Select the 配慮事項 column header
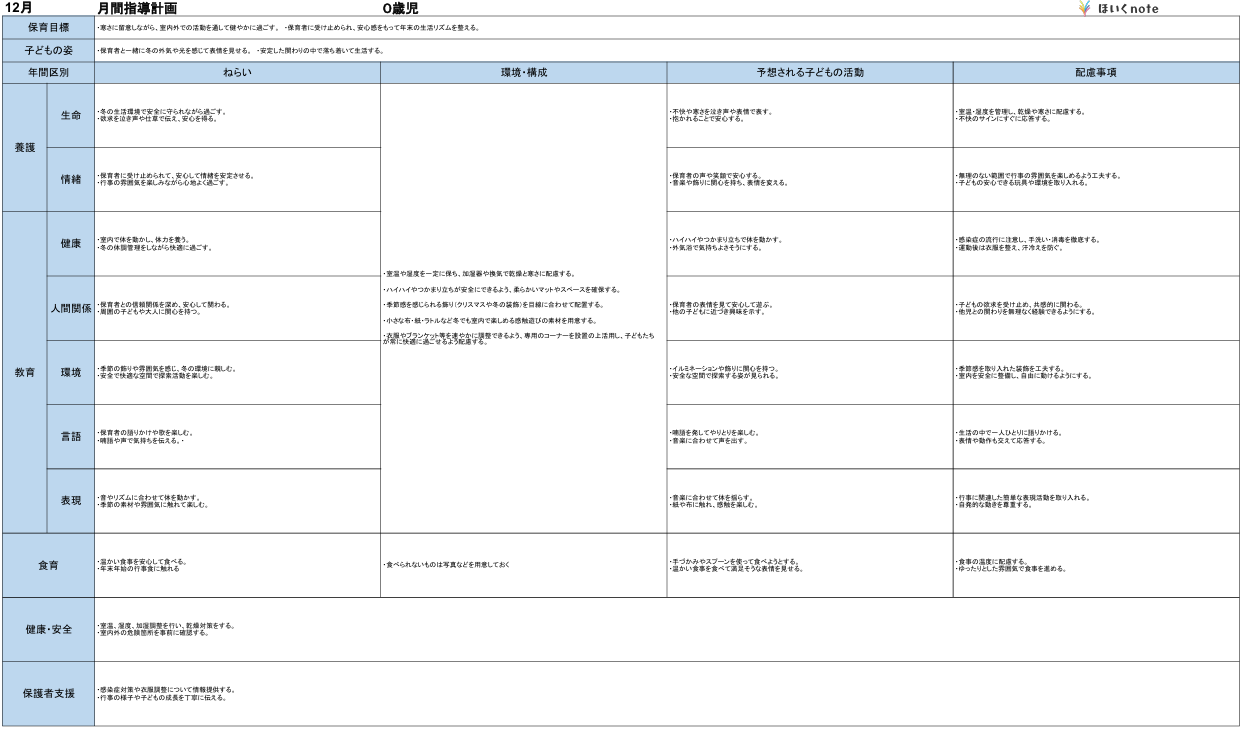Screen dimensions: 1243x729 click(1095, 72)
